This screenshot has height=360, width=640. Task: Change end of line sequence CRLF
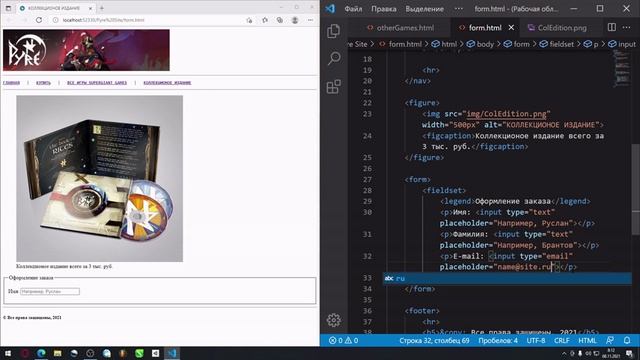pos(562,340)
